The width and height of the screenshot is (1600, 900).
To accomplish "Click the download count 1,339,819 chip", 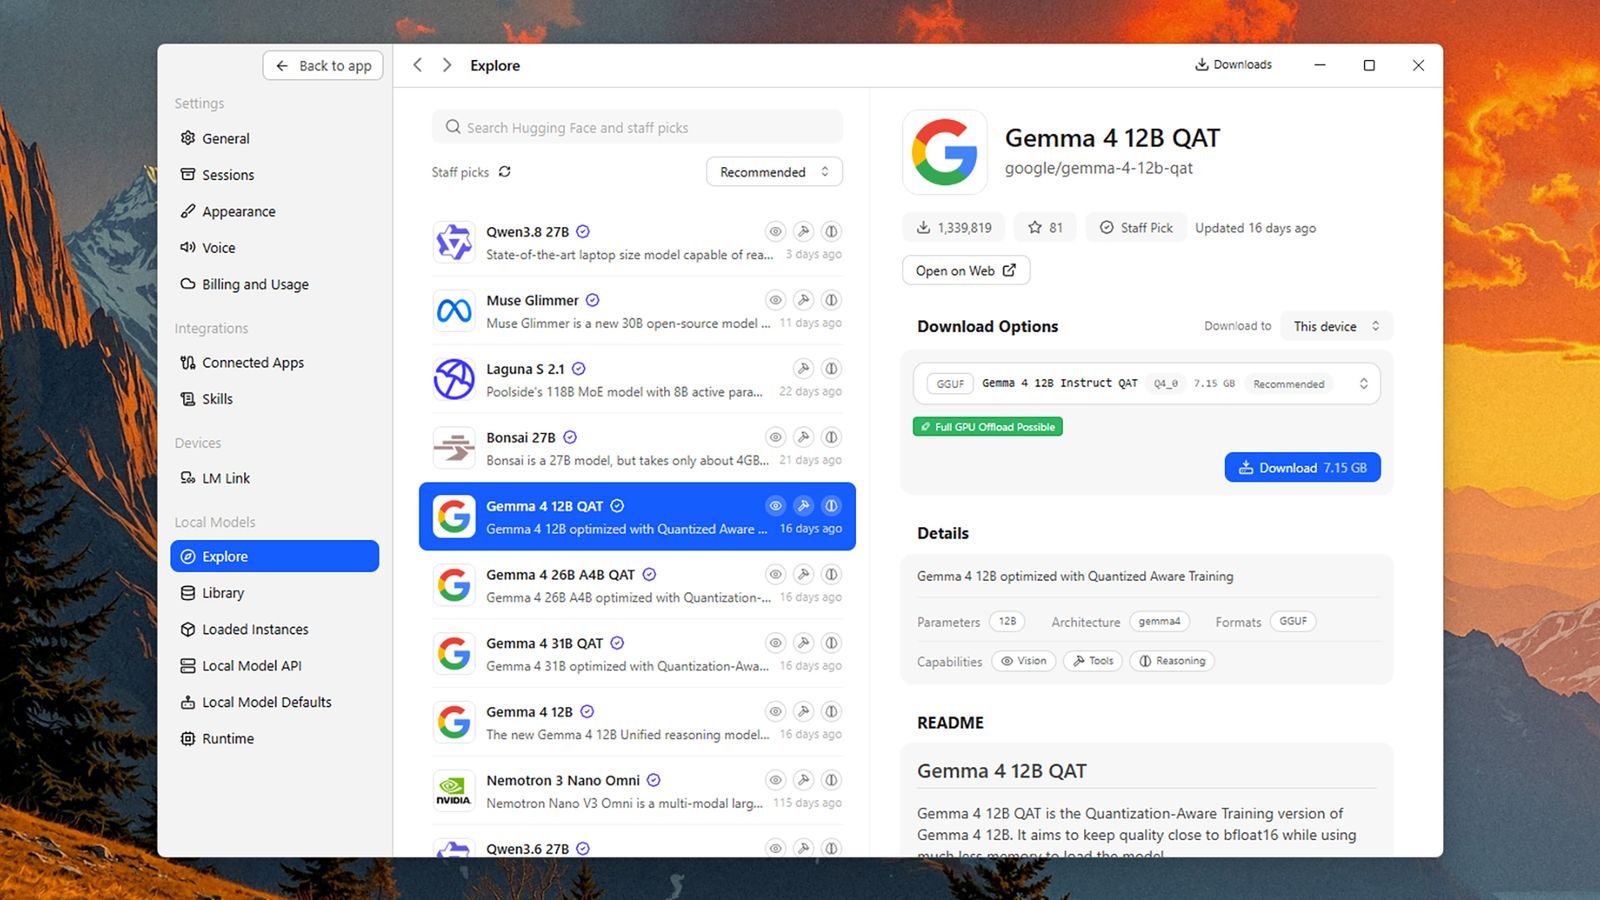I will point(954,228).
